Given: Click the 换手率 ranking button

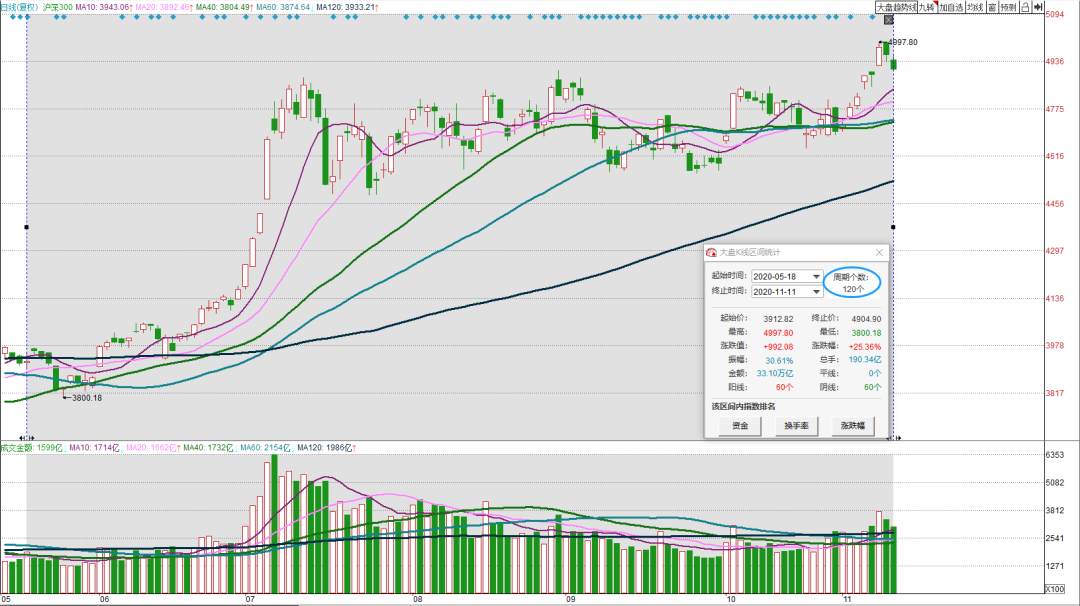Looking at the screenshot, I should pyautogui.click(x=797, y=426).
